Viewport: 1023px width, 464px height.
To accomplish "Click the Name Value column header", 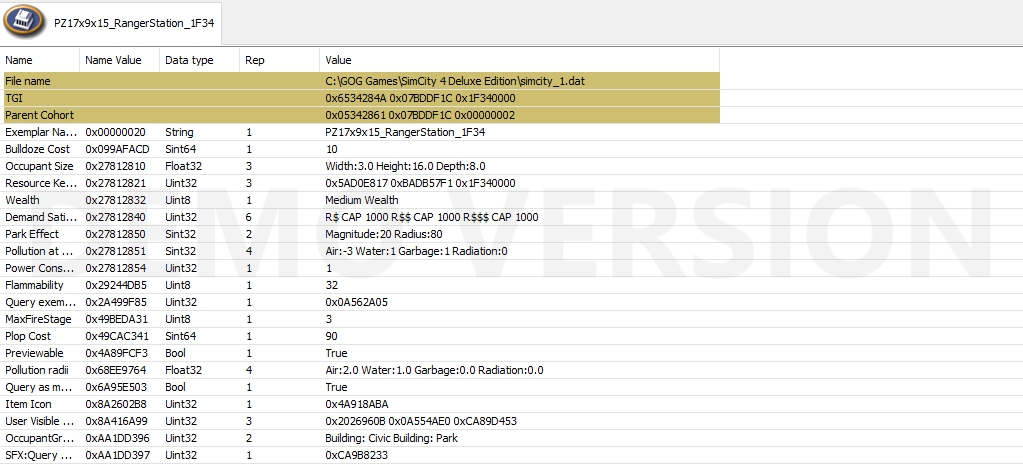I will coord(119,60).
